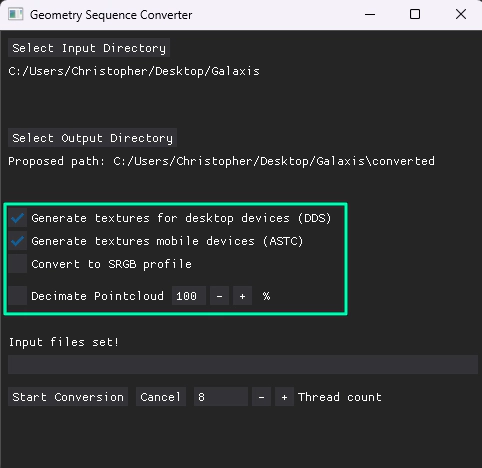Increase decimate percentage with plus button
Screen dimensions: 482x468
coord(242,296)
